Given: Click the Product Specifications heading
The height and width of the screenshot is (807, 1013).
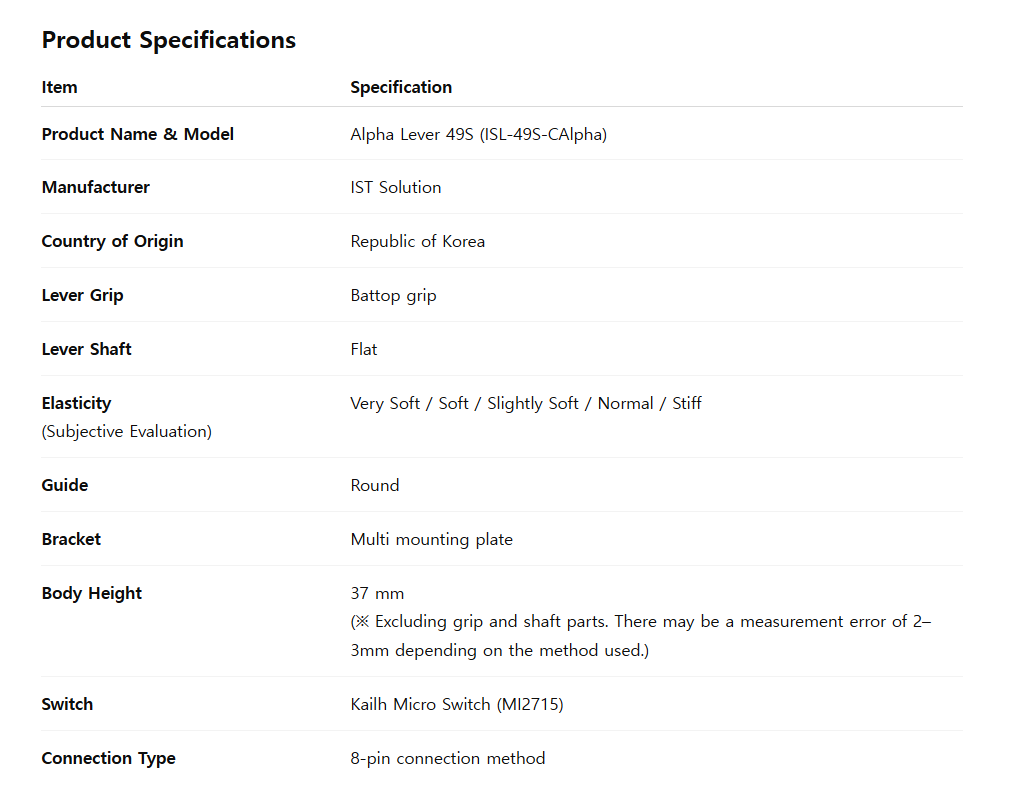Looking at the screenshot, I should [169, 40].
